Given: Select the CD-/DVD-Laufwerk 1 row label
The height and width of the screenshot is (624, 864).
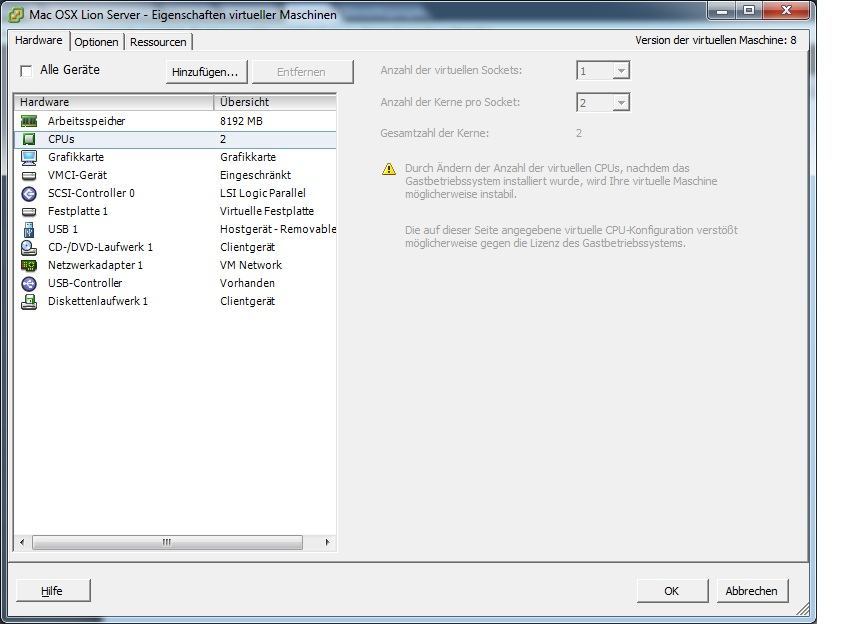Looking at the screenshot, I should (100, 248).
